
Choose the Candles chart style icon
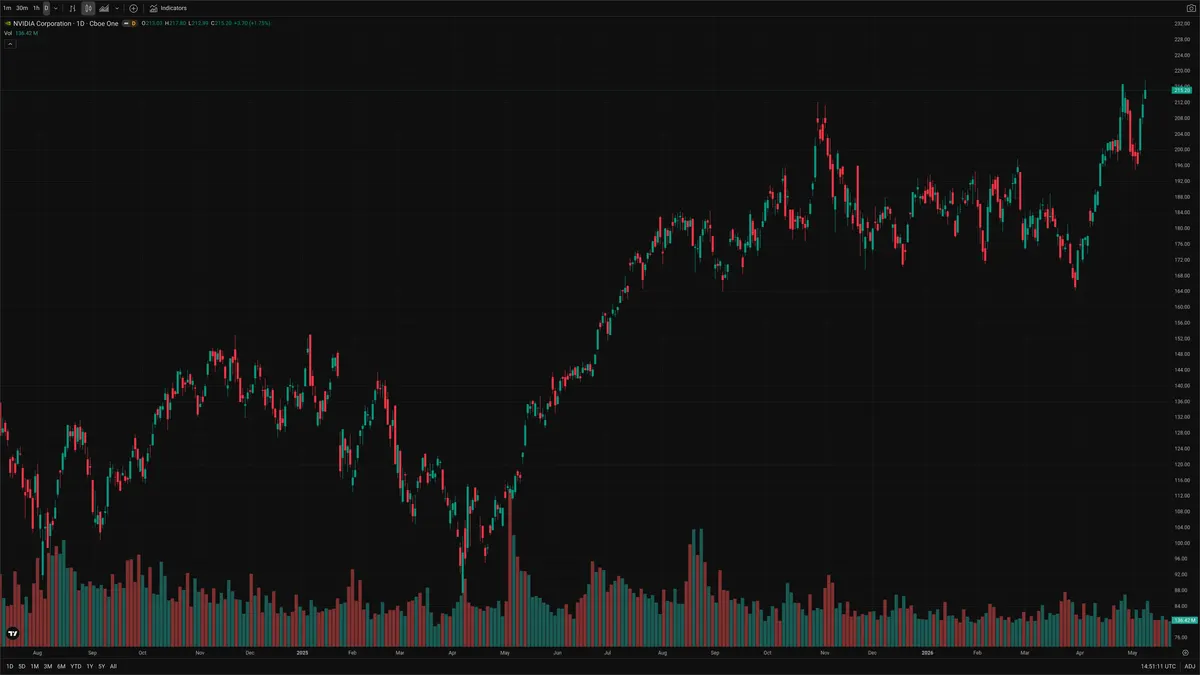[x=88, y=8]
